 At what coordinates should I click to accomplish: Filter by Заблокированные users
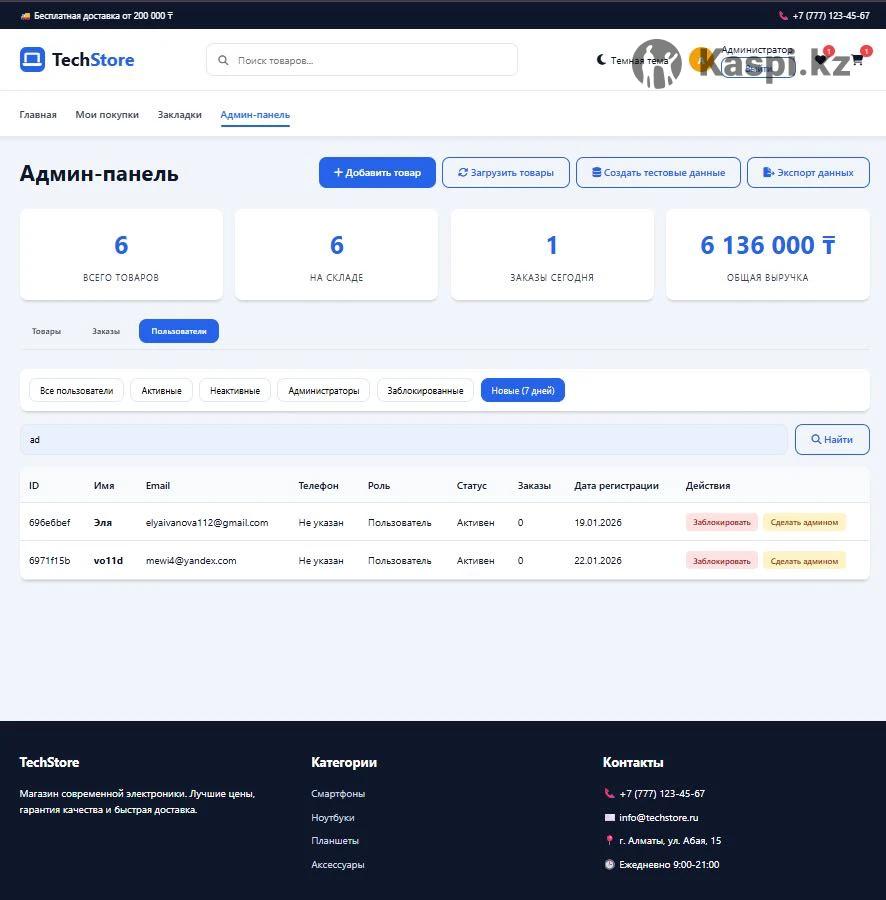425,391
